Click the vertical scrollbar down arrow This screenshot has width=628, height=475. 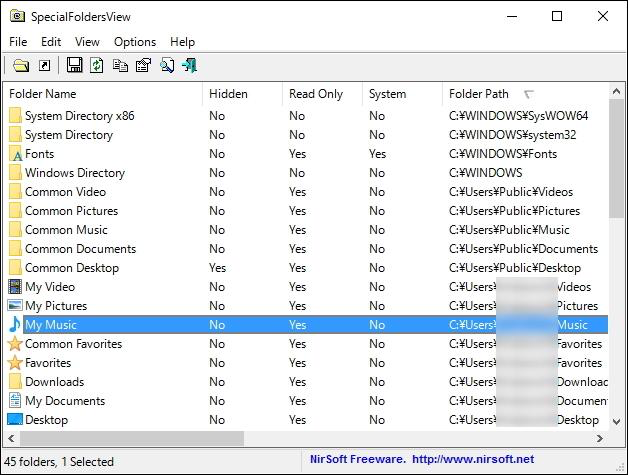[616, 422]
